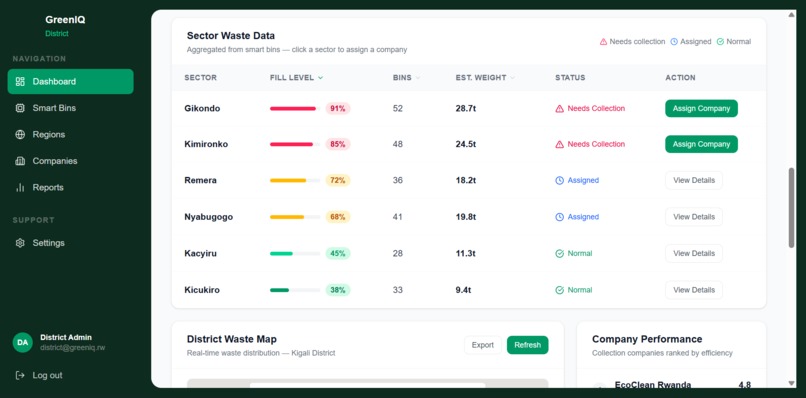Click the 85% fill badge
The width and height of the screenshot is (806, 398).
[338, 144]
